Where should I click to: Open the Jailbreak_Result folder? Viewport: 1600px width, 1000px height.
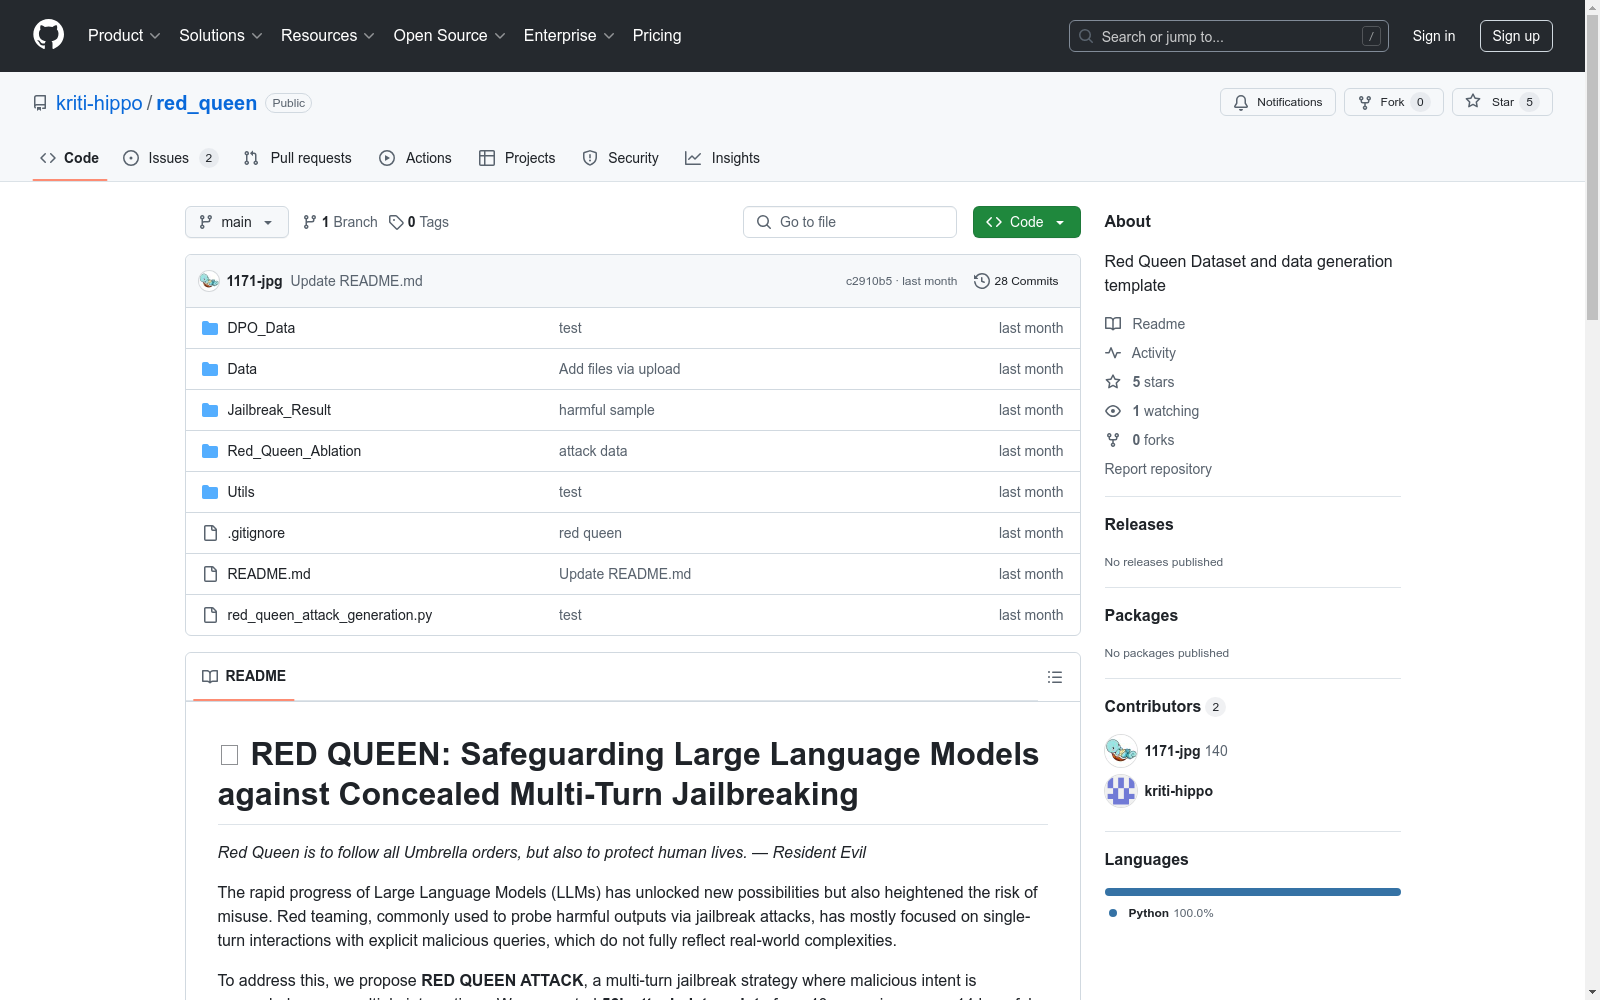279,410
